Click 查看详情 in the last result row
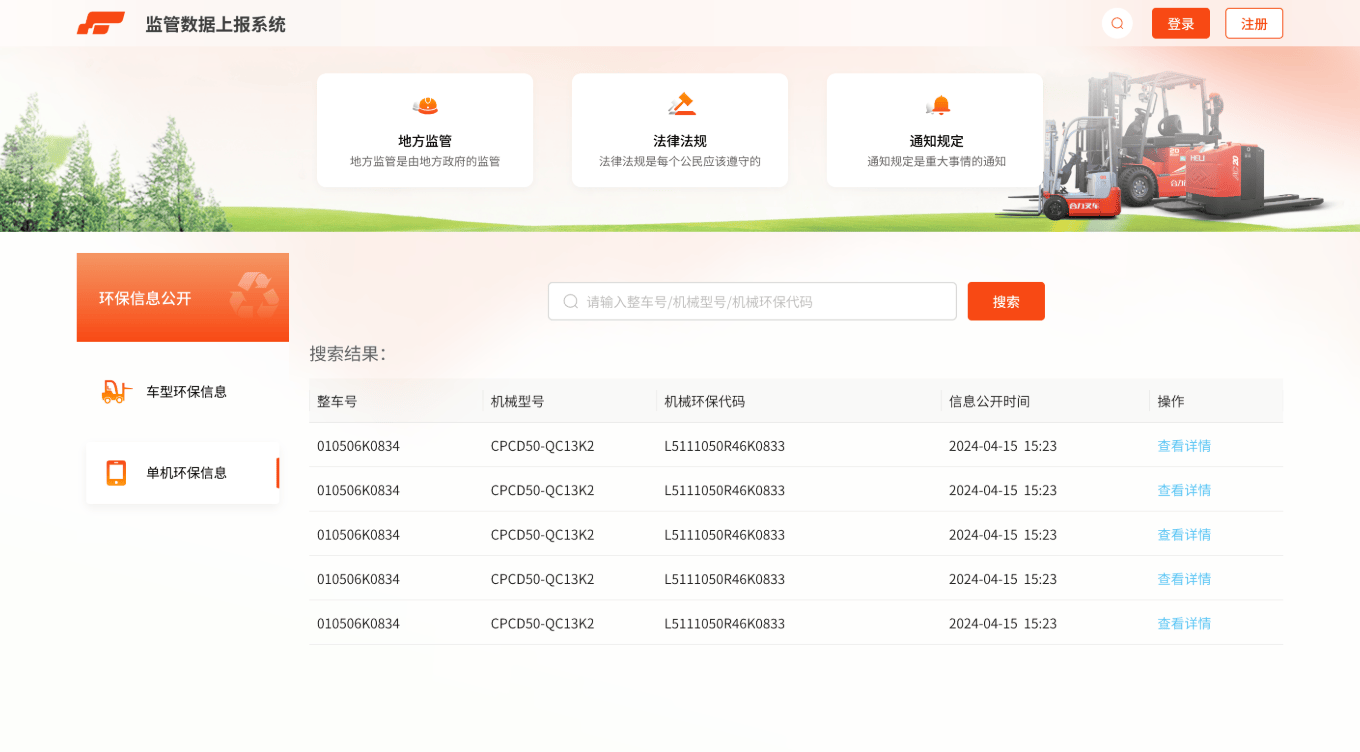 (1184, 623)
